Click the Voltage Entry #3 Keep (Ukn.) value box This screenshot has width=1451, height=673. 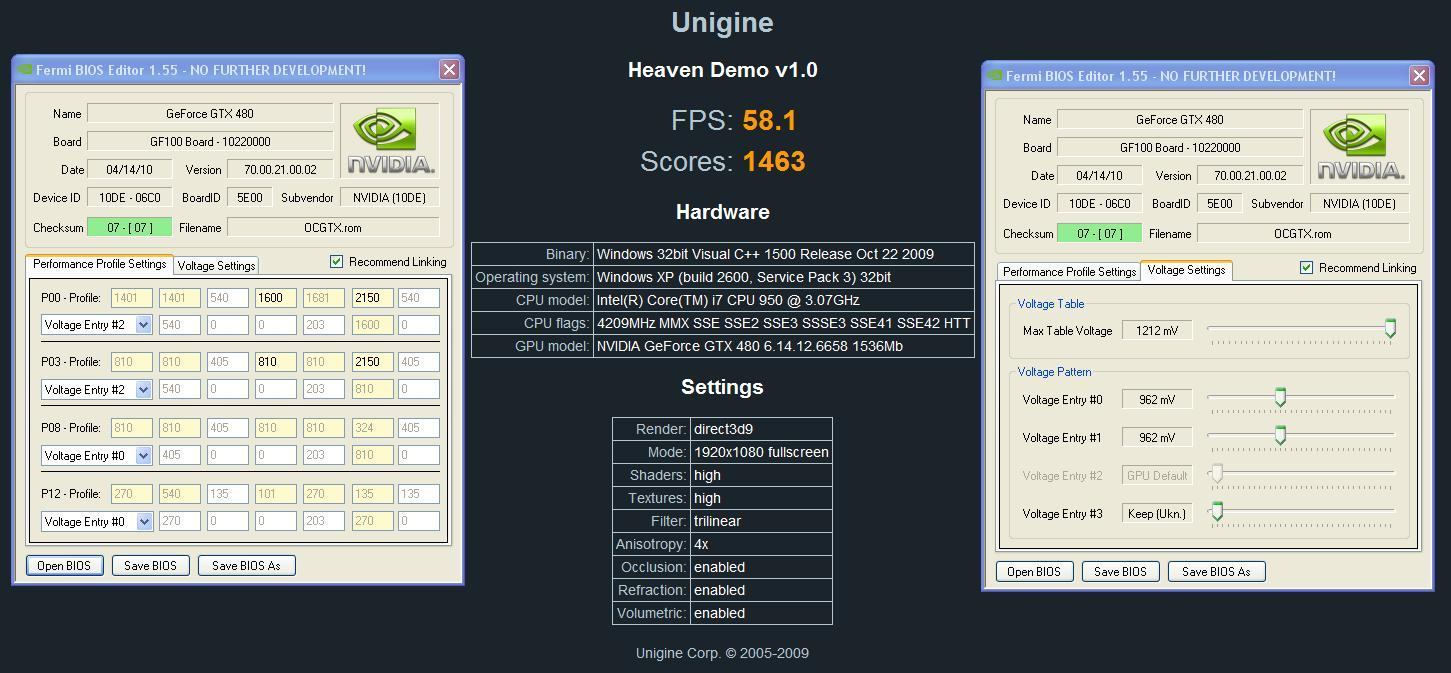pyautogui.click(x=1157, y=514)
